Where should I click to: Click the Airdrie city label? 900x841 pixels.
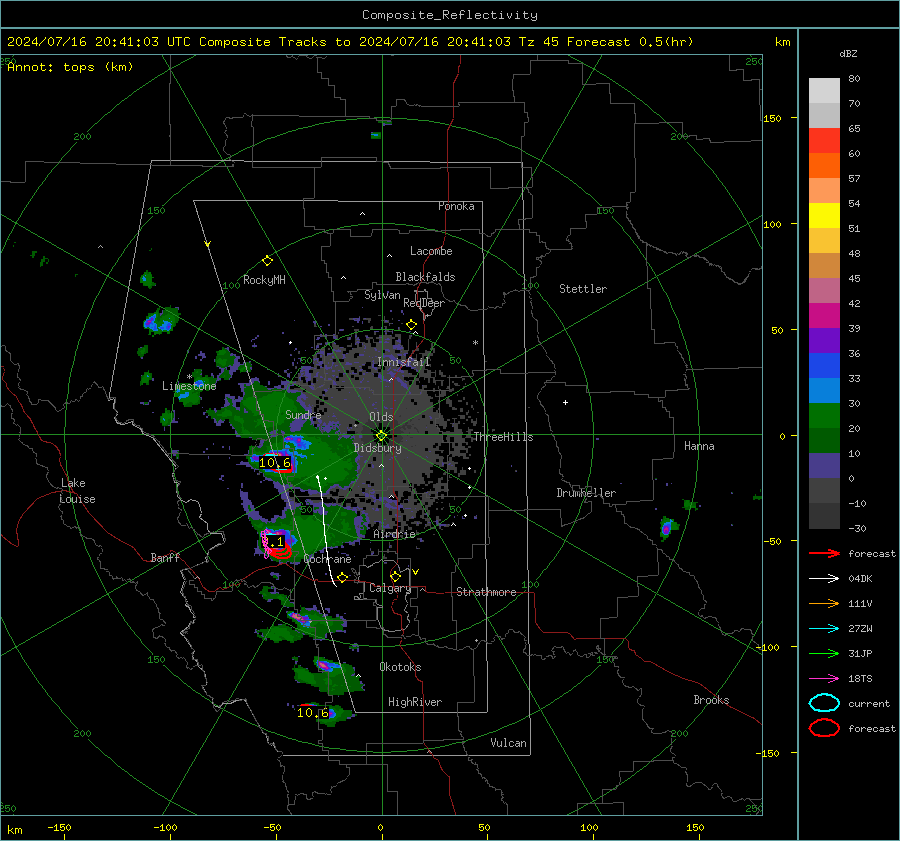coord(394,534)
